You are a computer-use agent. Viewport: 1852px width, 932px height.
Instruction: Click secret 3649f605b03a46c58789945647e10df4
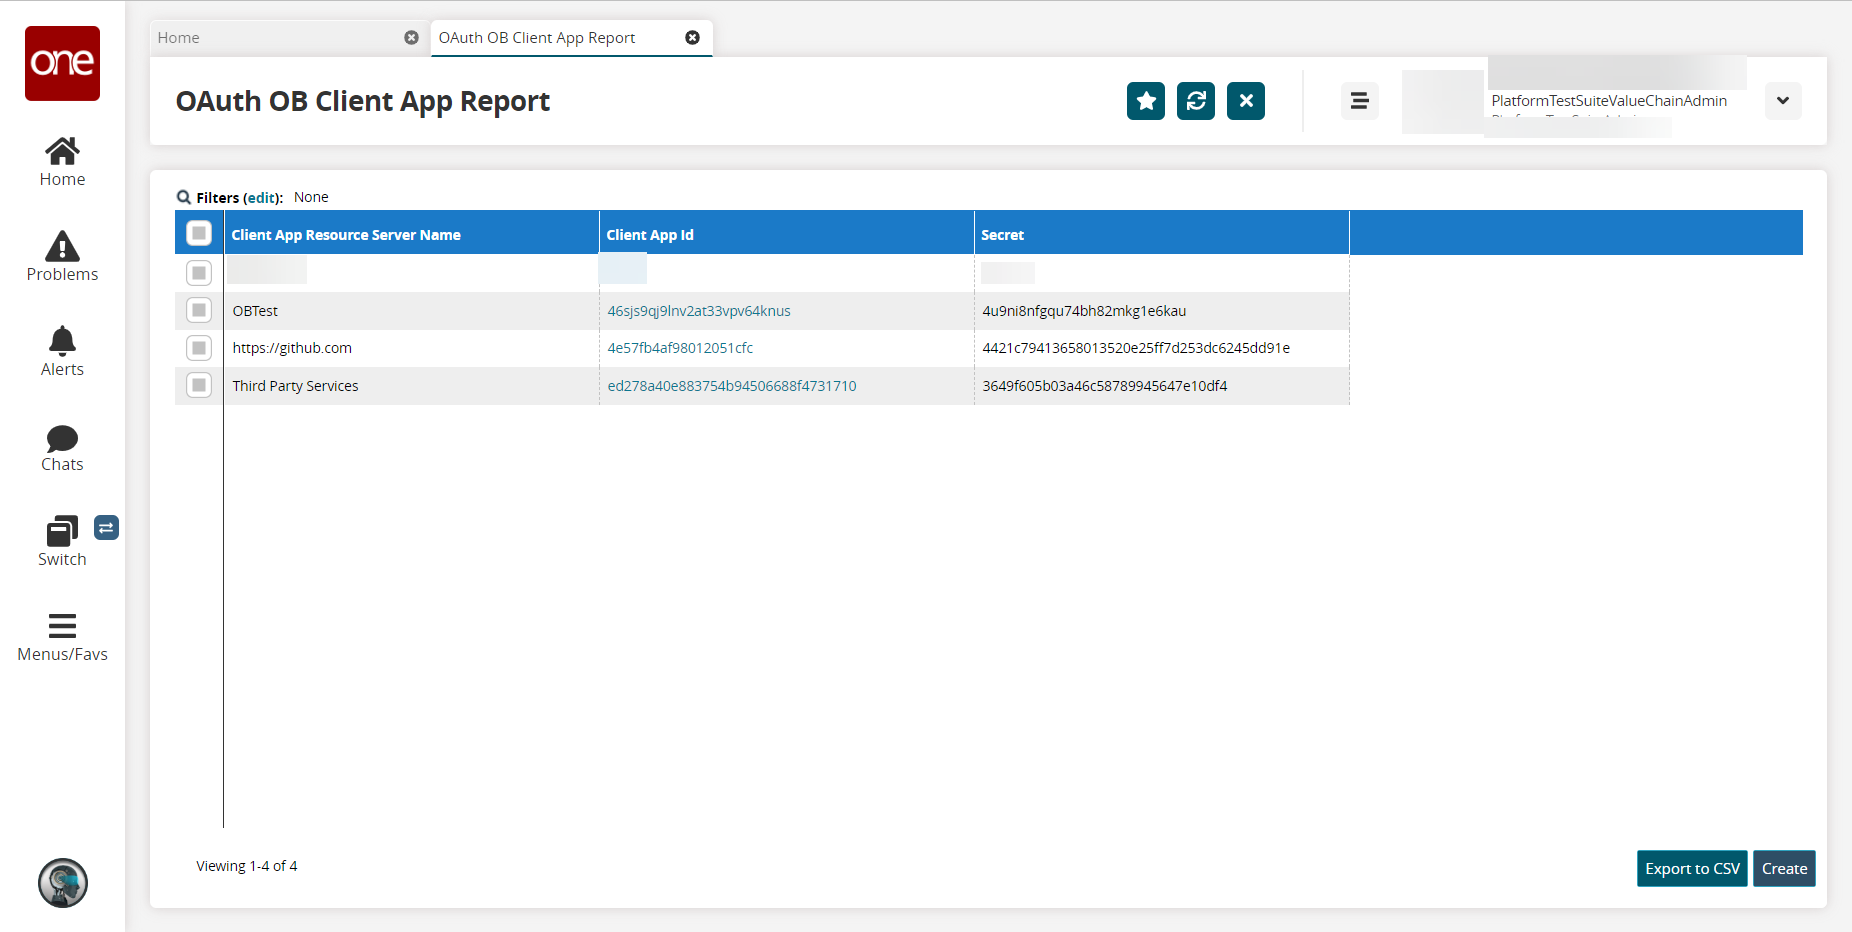point(1105,386)
